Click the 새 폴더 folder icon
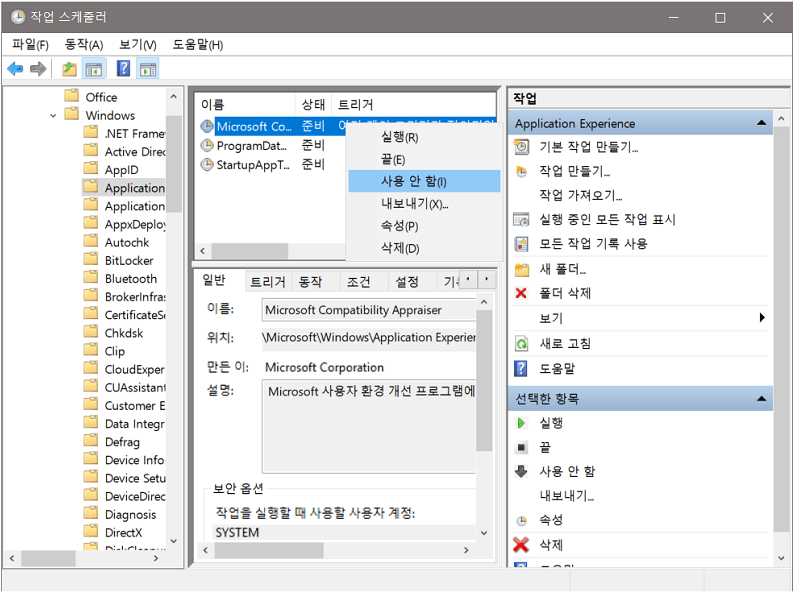The height and width of the screenshot is (592, 794). click(x=522, y=269)
